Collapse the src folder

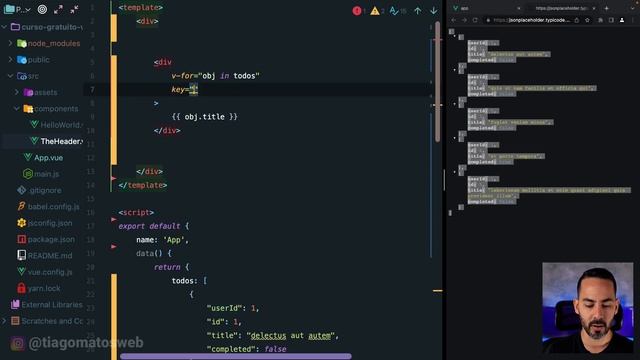pos(10,76)
